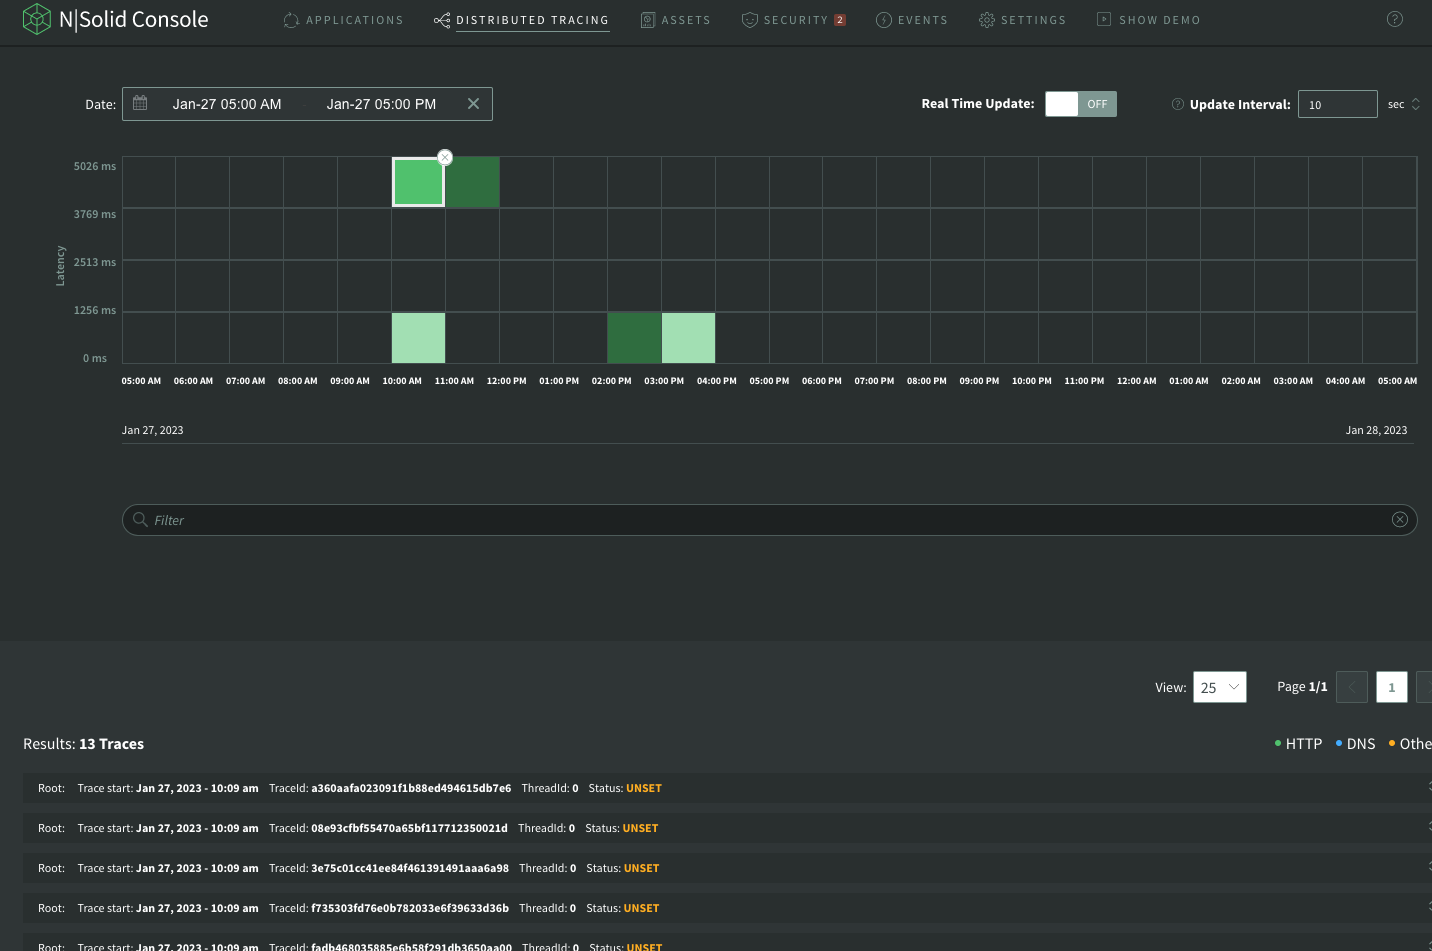The width and height of the screenshot is (1432, 951).
Task: Click the calendar icon in date field
Action: [140, 103]
